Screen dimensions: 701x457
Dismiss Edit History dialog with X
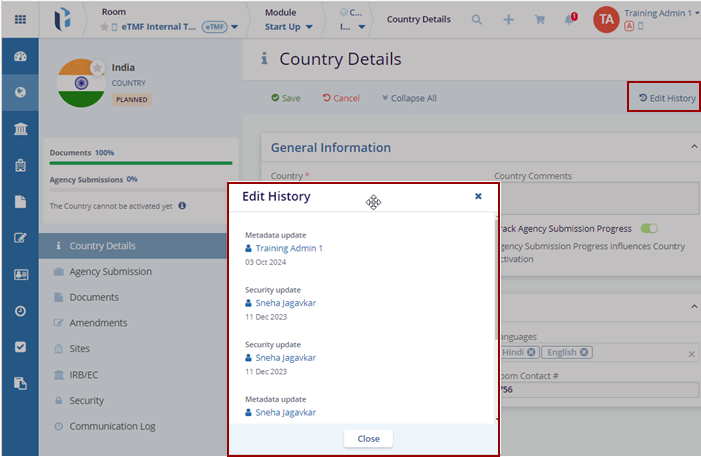[x=478, y=197]
